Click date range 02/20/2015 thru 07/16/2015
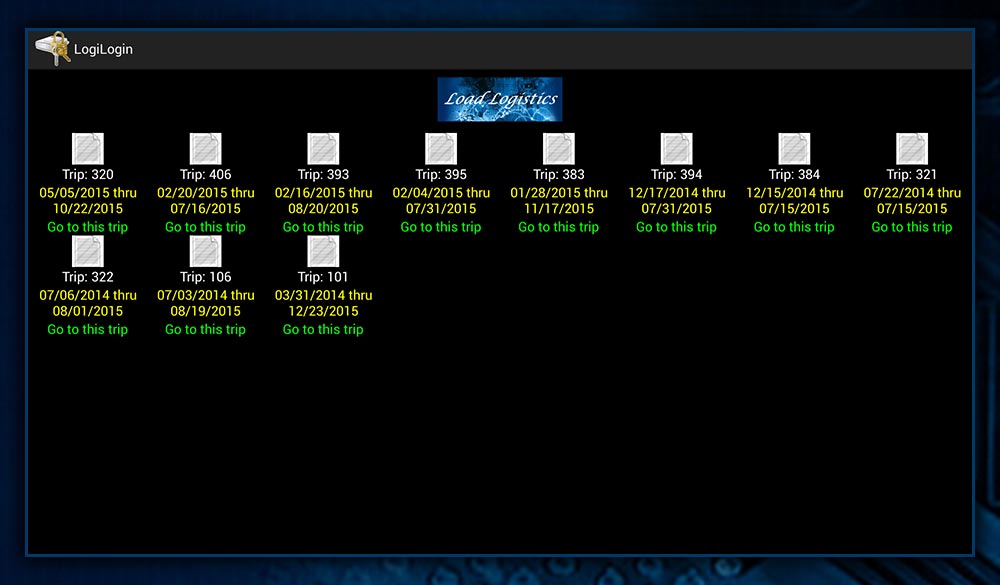The image size is (1000, 585). point(205,201)
